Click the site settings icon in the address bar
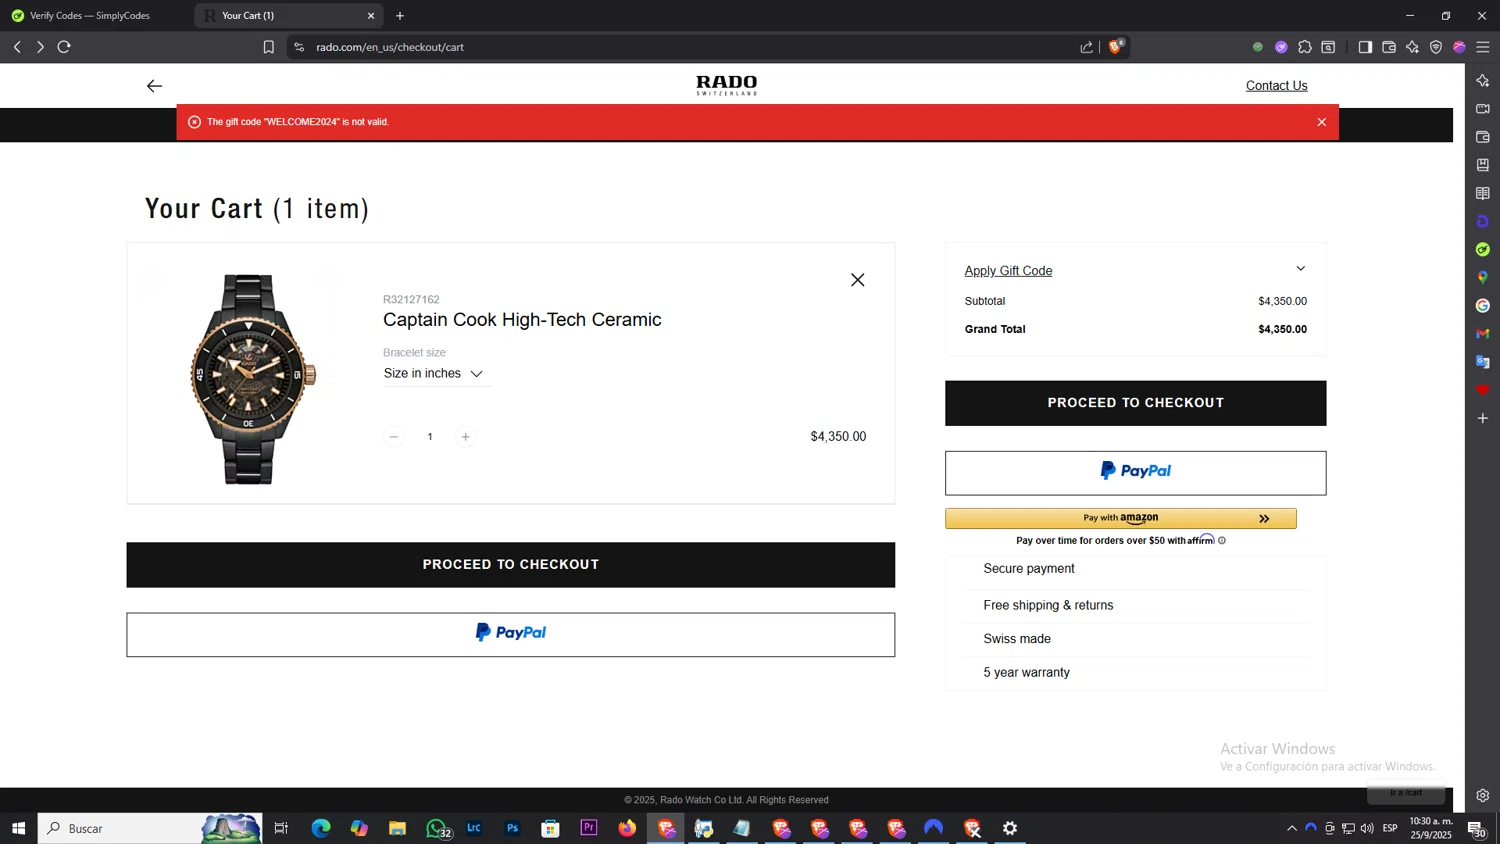The height and width of the screenshot is (844, 1500). pyautogui.click(x=299, y=47)
